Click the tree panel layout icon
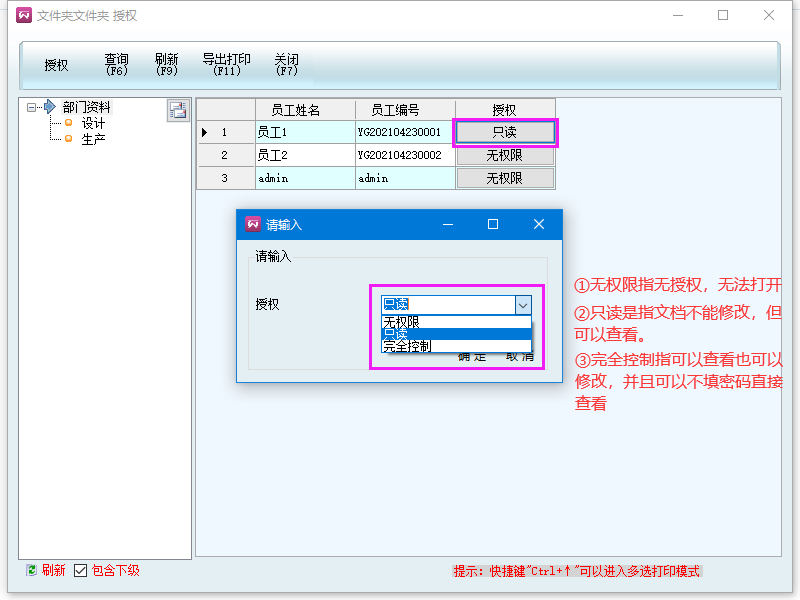Image resolution: width=800 pixels, height=600 pixels. point(177,111)
